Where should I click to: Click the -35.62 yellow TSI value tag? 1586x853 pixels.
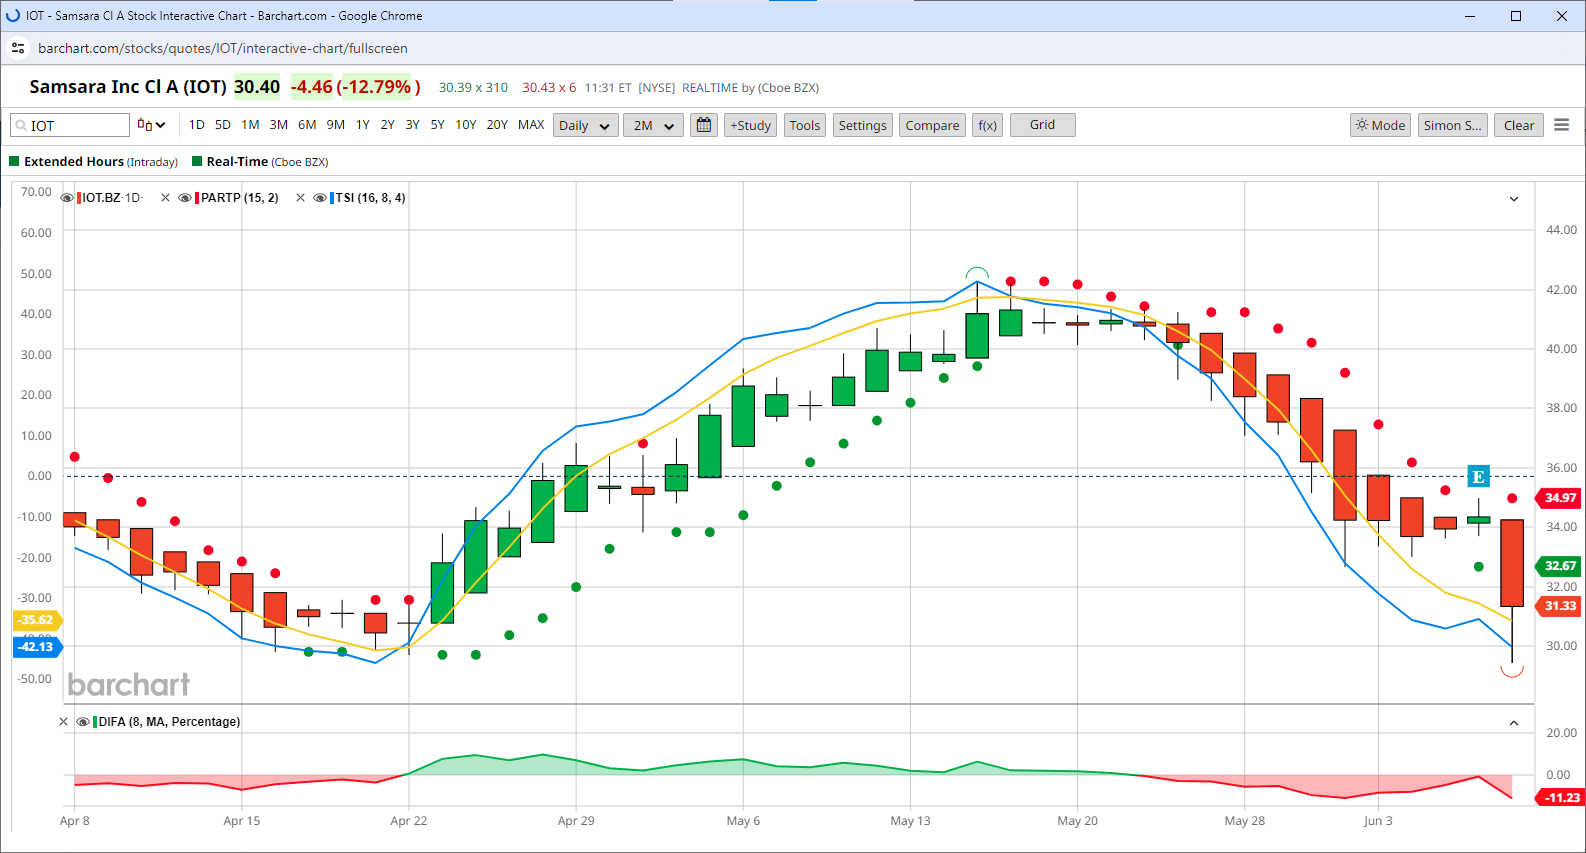[x=37, y=620]
